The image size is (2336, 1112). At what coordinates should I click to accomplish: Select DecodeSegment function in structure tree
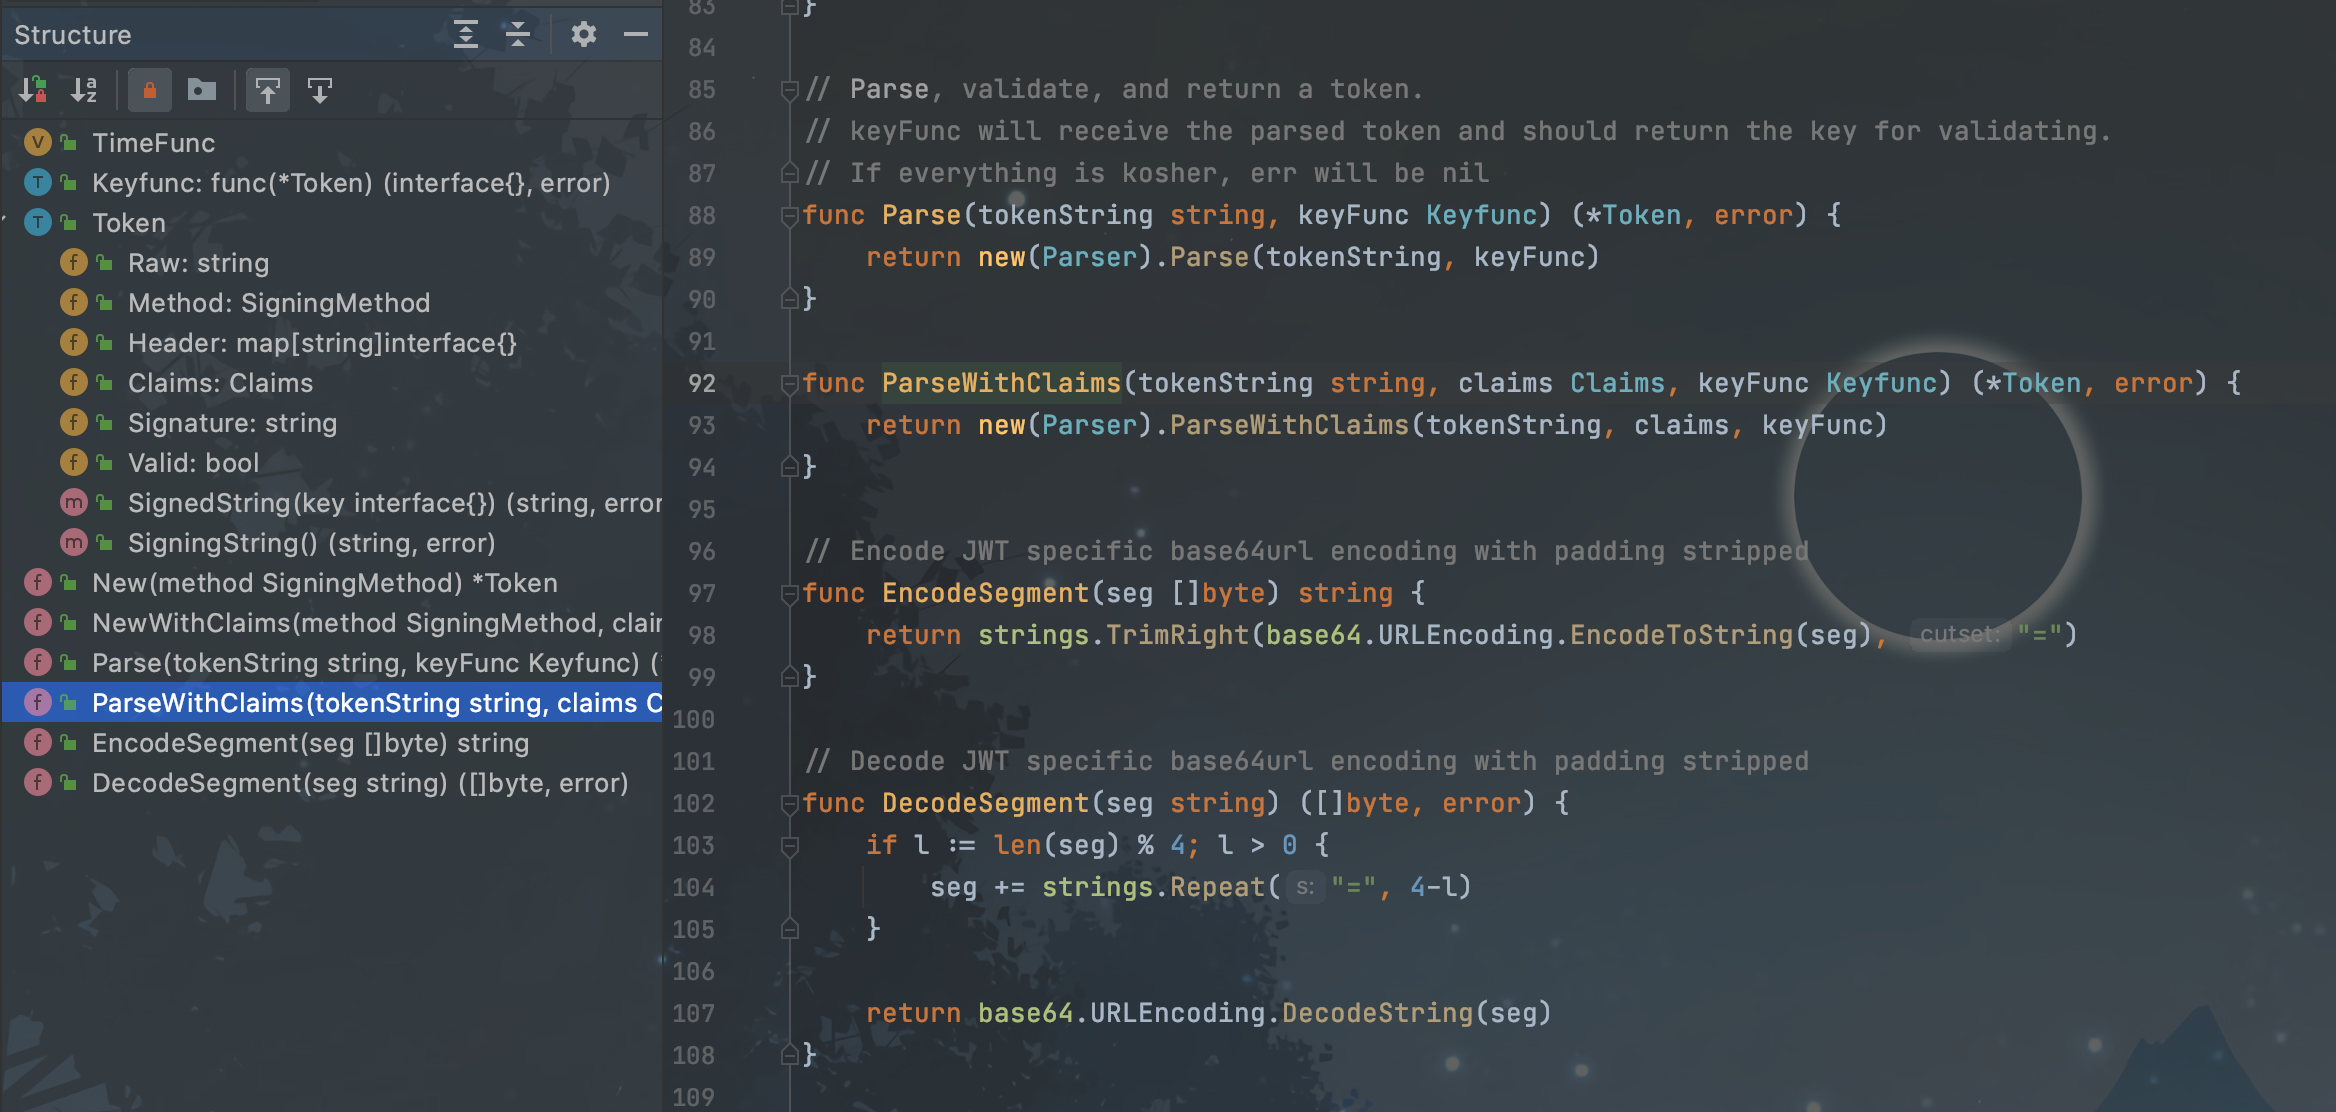click(x=359, y=783)
